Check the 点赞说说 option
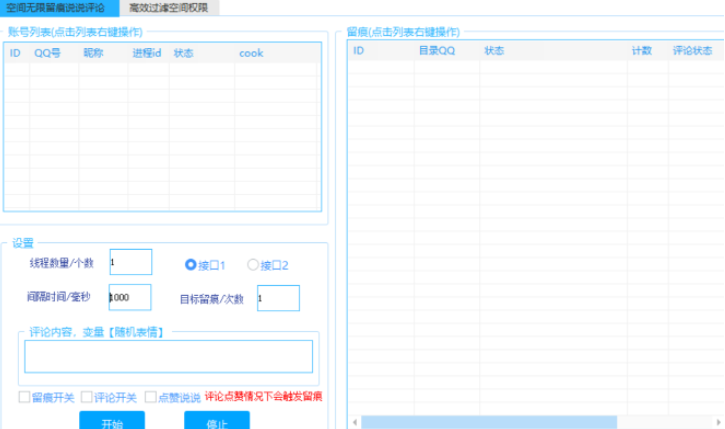Viewport: 725px width, 429px height. pos(151,397)
